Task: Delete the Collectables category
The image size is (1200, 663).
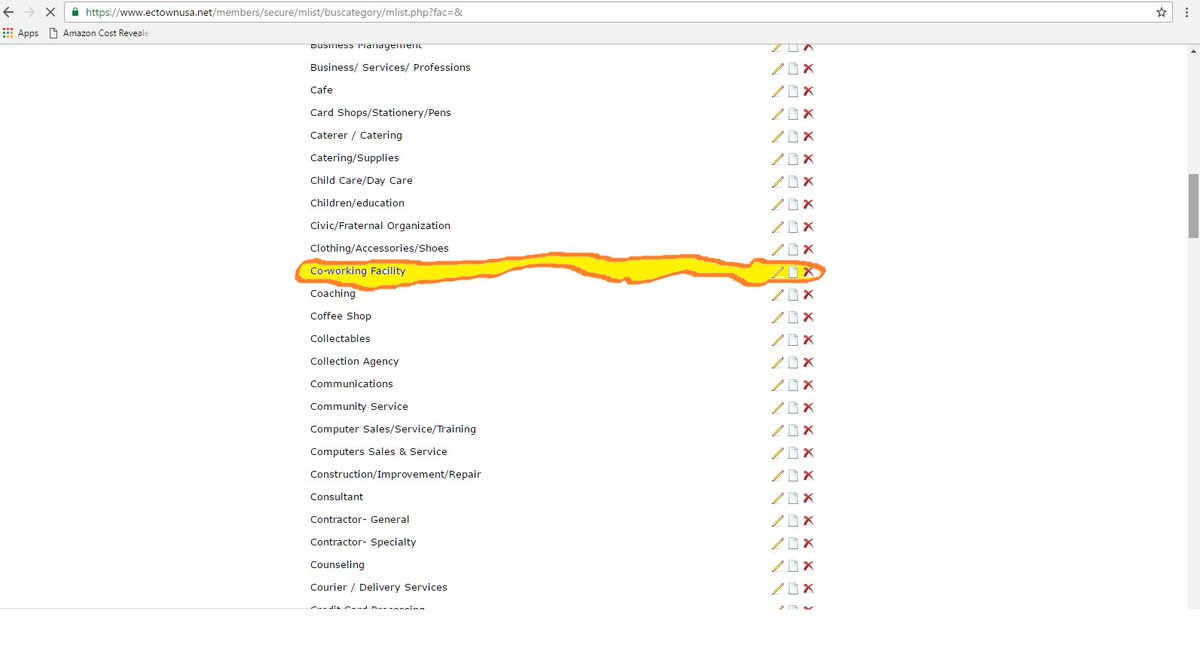Action: pos(808,340)
